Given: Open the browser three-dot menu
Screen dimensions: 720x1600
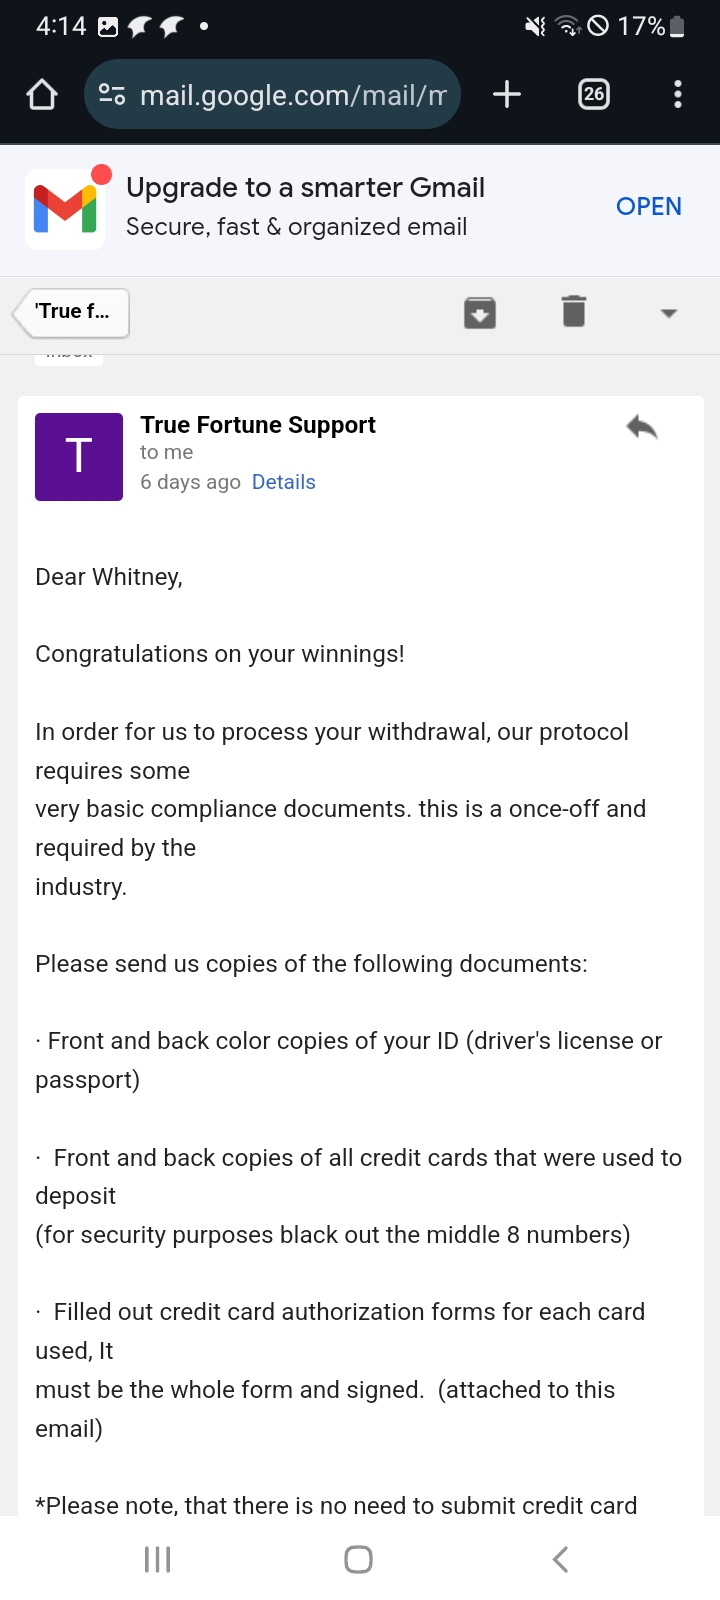Looking at the screenshot, I should [678, 95].
